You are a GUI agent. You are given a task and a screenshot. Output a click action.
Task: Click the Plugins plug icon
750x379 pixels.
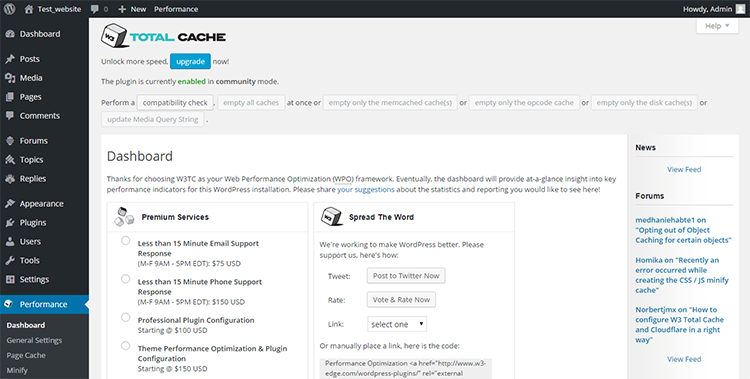point(10,223)
